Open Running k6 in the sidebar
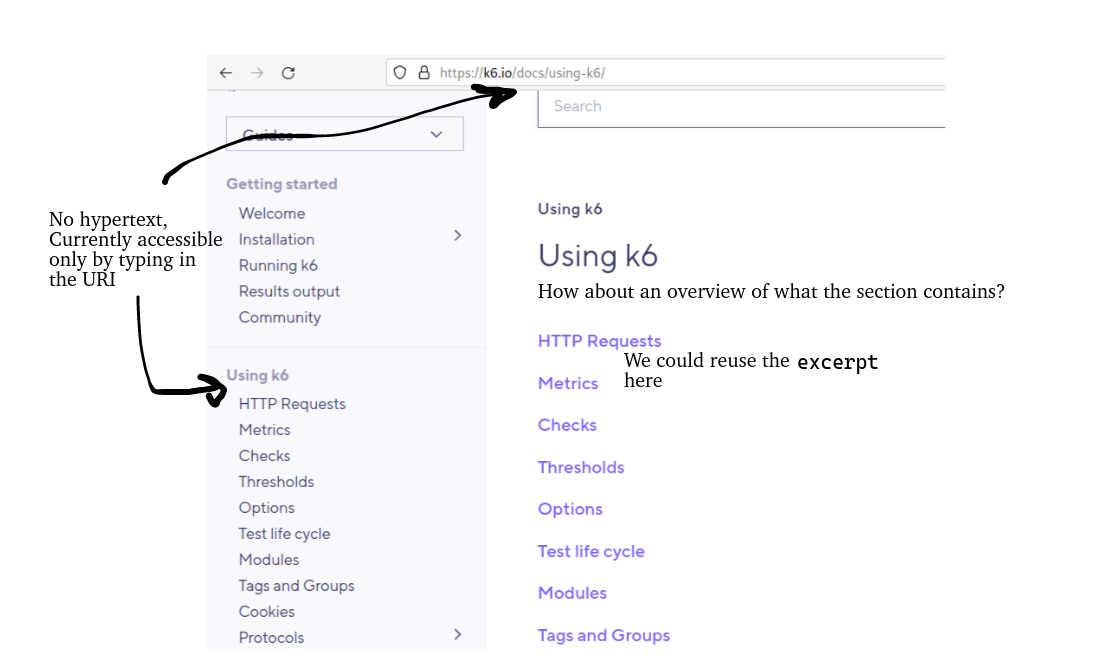 tap(278, 266)
